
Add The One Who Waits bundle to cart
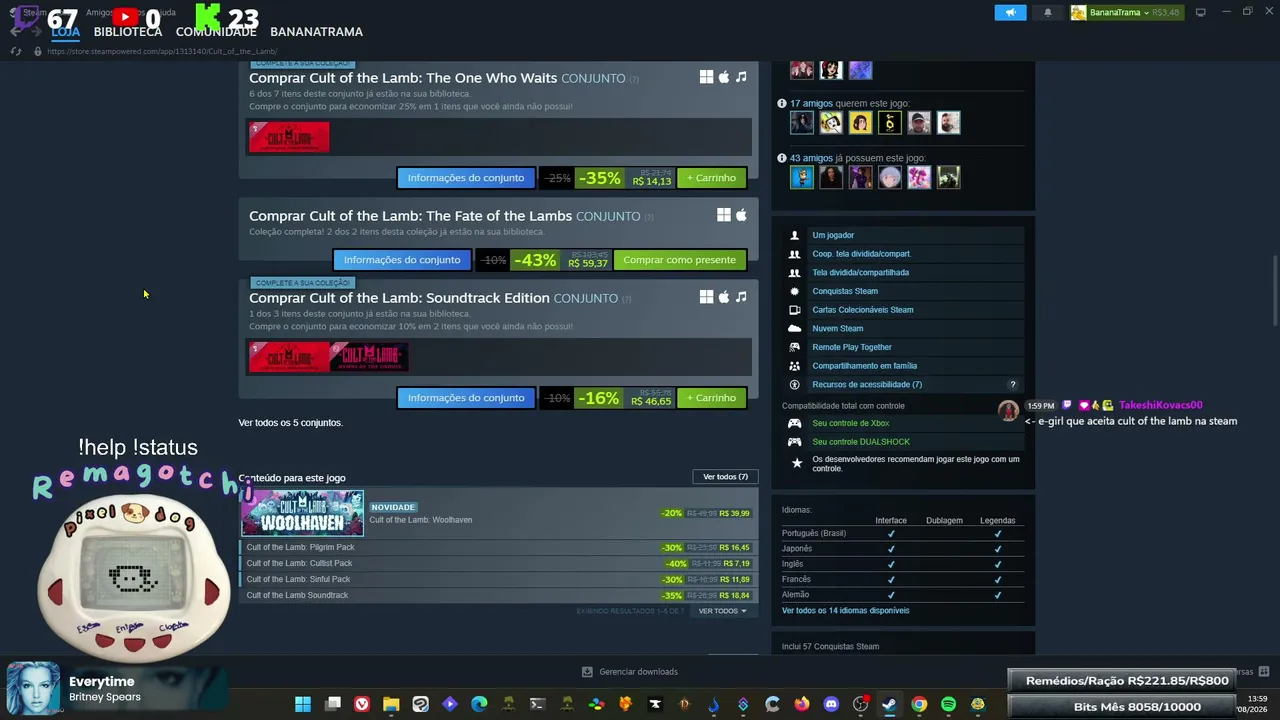(711, 178)
